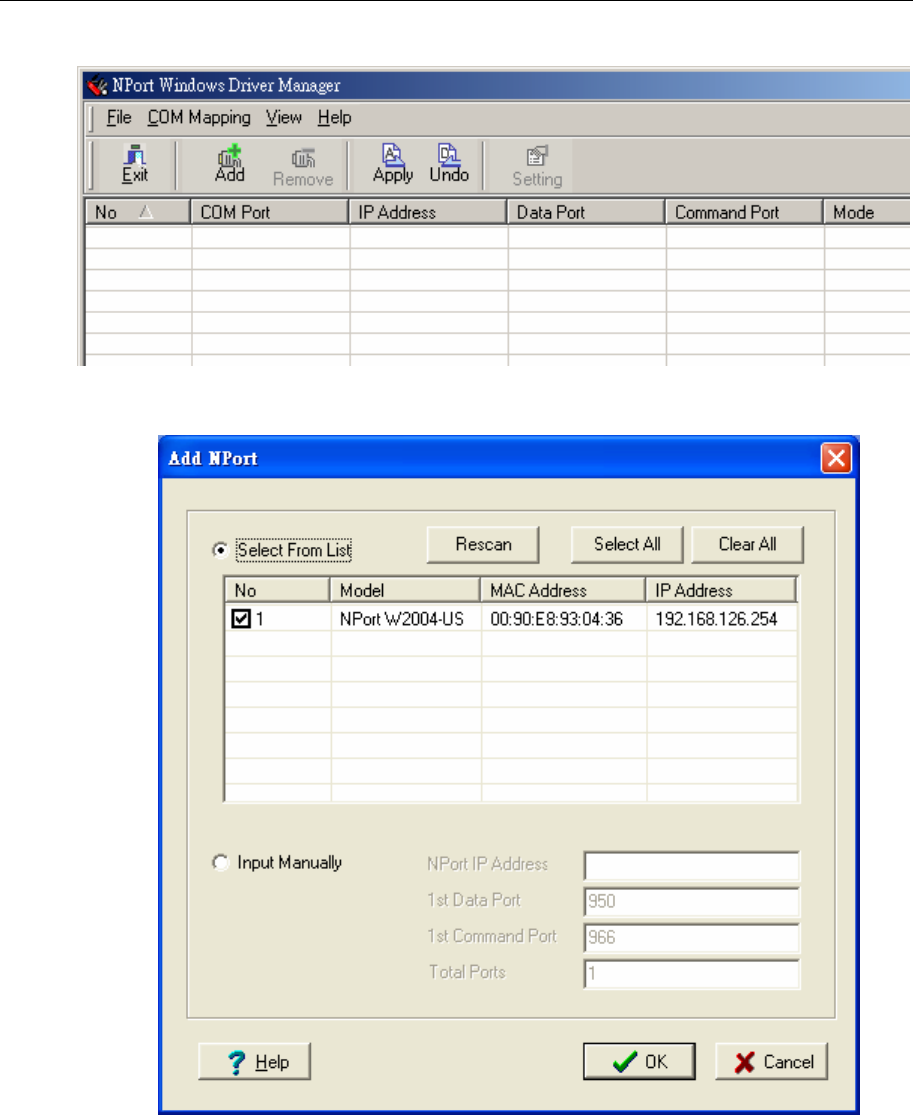
Task: Click the Clear All button
Action: click(x=747, y=545)
